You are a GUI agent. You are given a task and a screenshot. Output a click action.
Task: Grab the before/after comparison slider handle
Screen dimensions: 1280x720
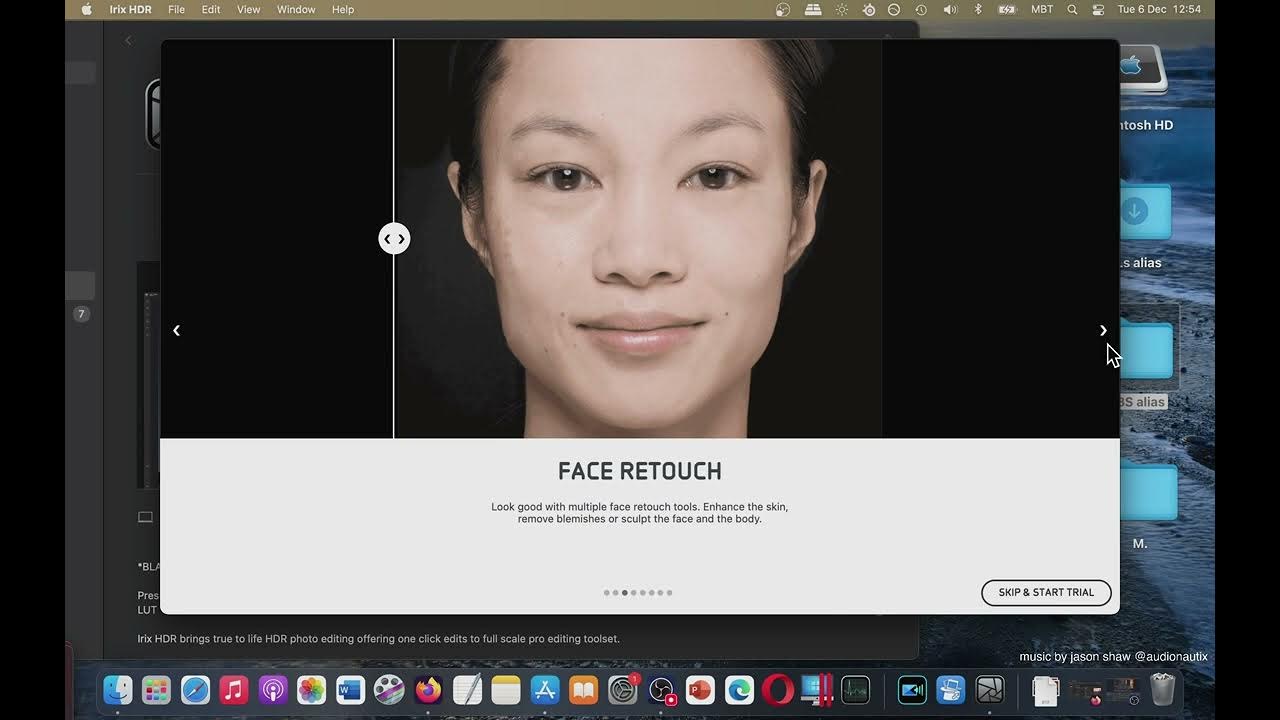point(394,238)
